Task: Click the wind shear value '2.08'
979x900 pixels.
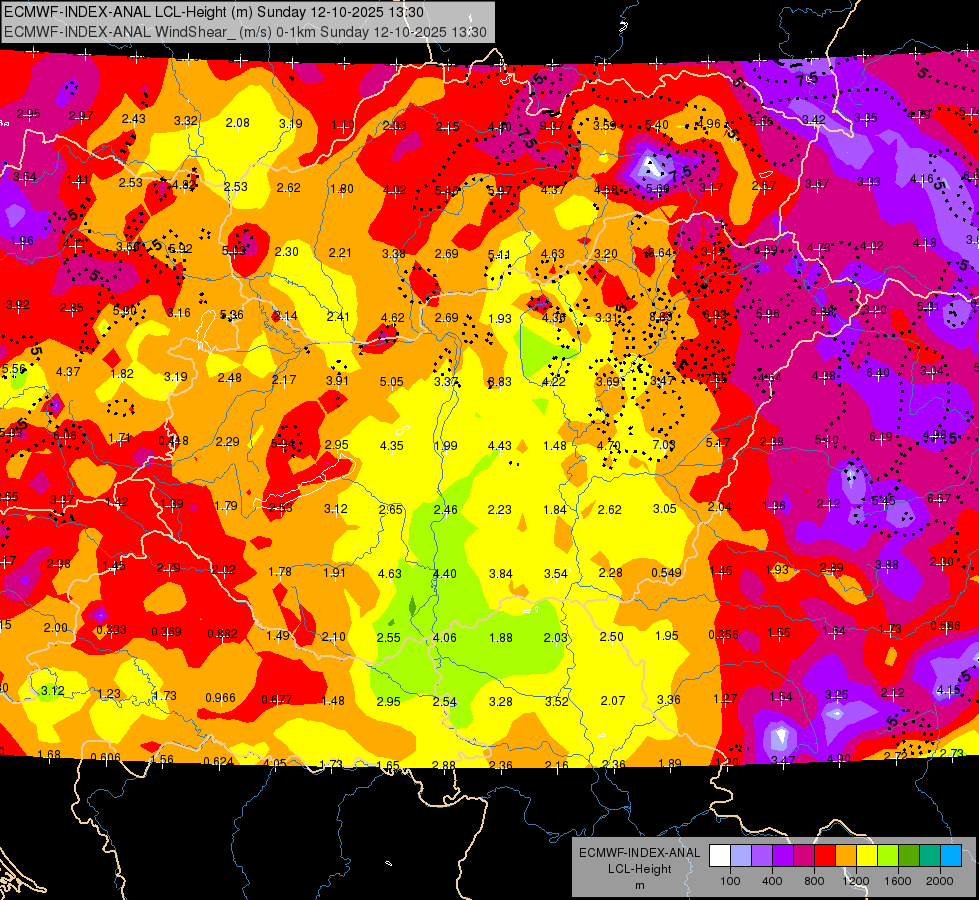Action: point(237,122)
